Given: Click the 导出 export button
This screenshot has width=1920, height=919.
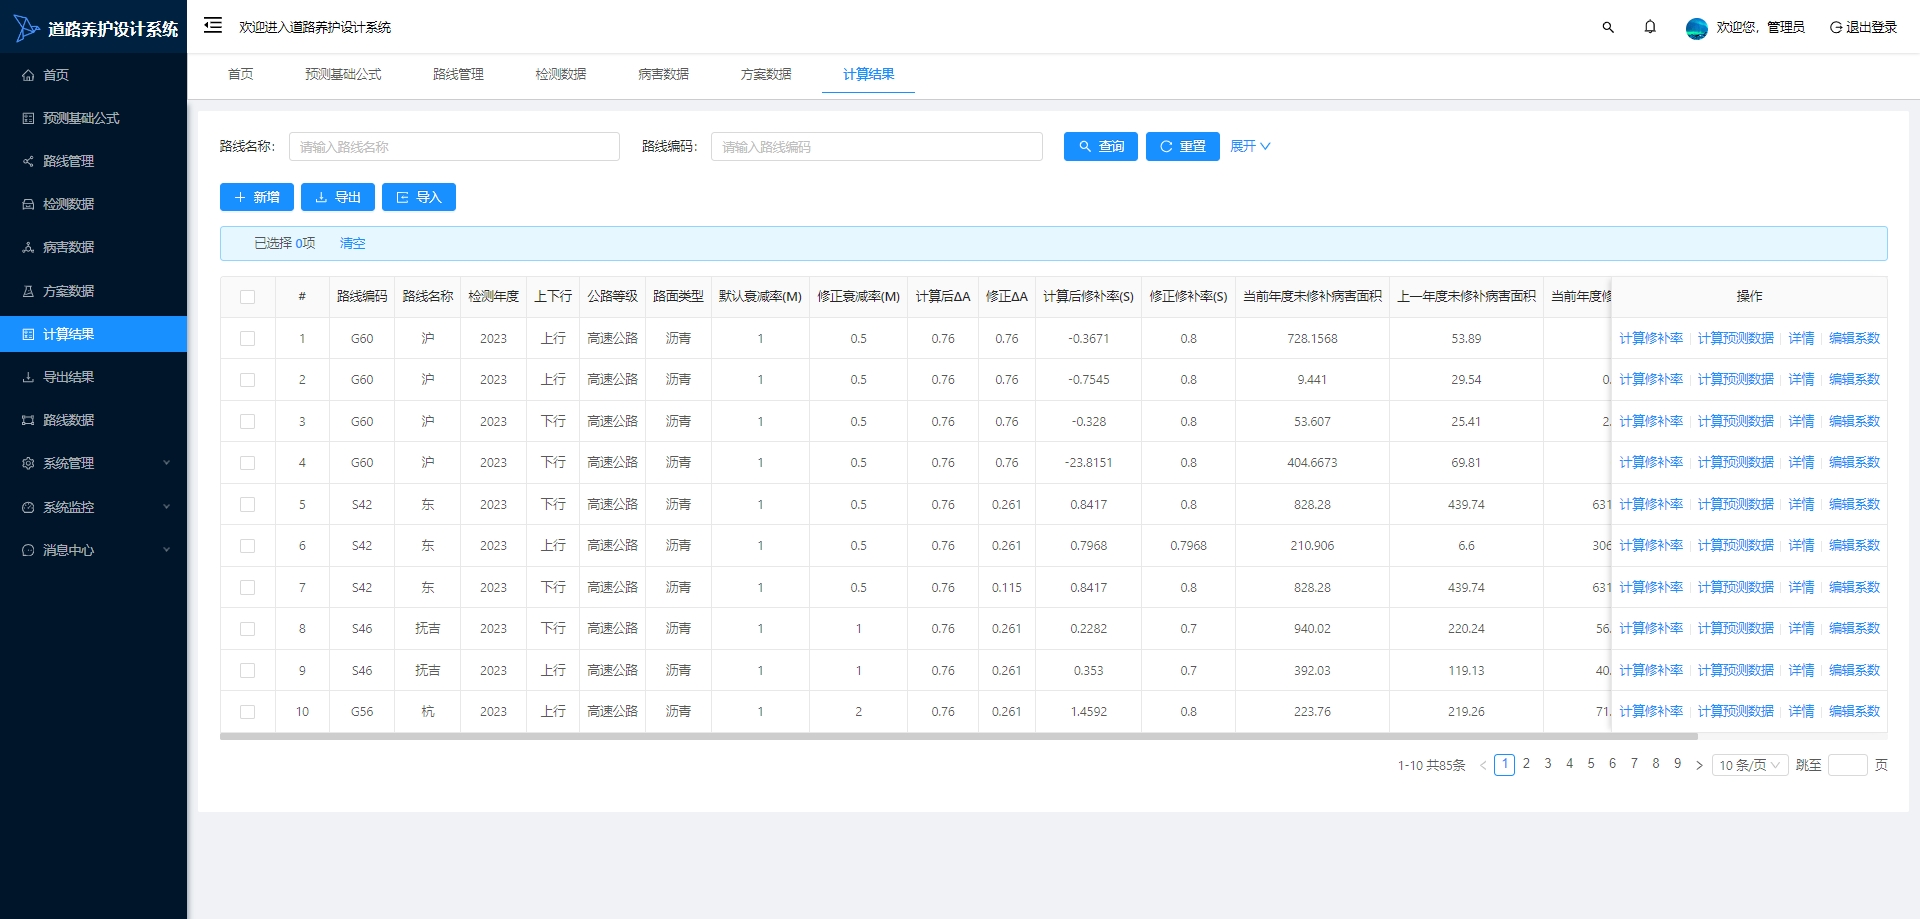Looking at the screenshot, I should pyautogui.click(x=338, y=197).
